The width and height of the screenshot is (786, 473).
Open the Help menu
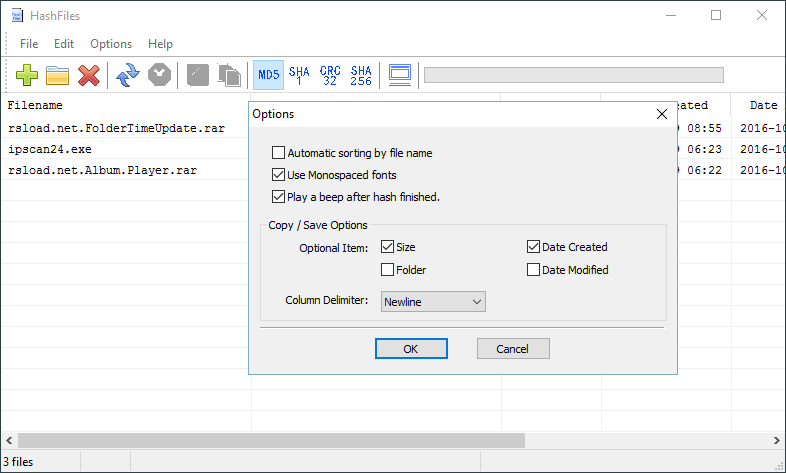tap(160, 44)
